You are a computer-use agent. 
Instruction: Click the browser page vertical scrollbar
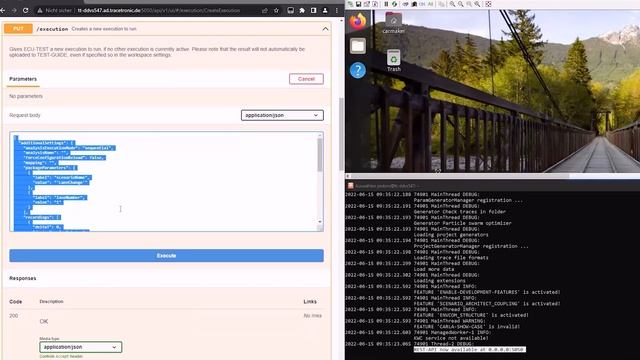click(341, 135)
